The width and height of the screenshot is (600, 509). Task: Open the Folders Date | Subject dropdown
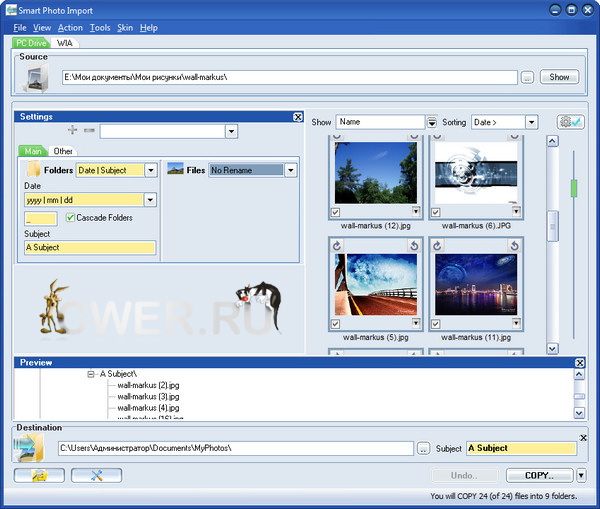point(150,170)
